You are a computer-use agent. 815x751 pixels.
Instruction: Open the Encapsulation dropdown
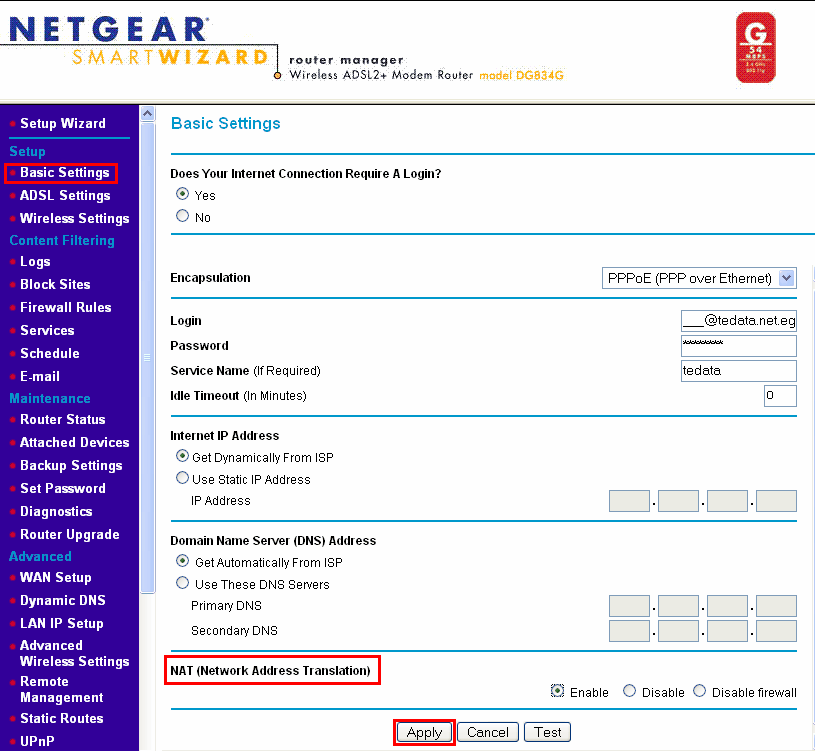tap(699, 278)
